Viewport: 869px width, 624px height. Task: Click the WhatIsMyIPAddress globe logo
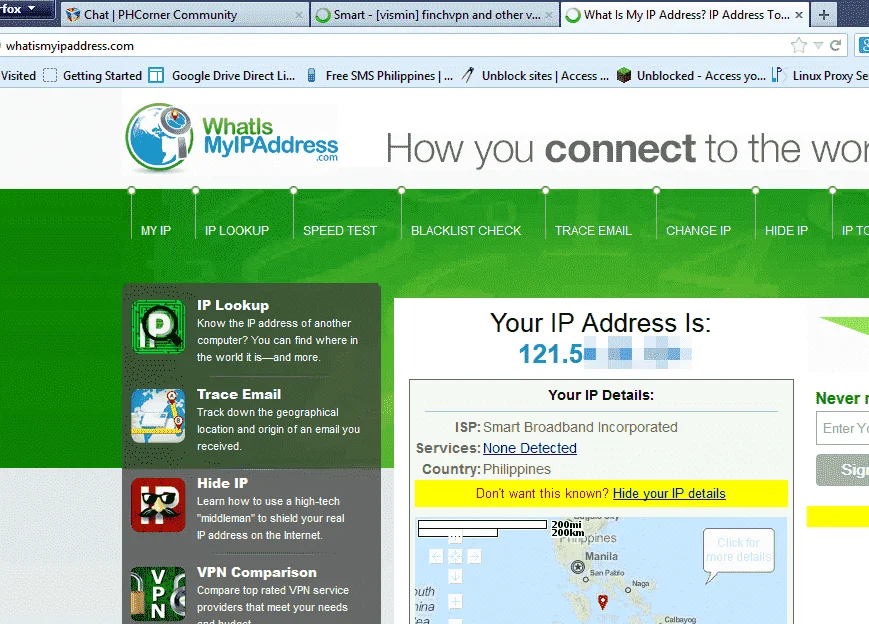click(x=159, y=136)
